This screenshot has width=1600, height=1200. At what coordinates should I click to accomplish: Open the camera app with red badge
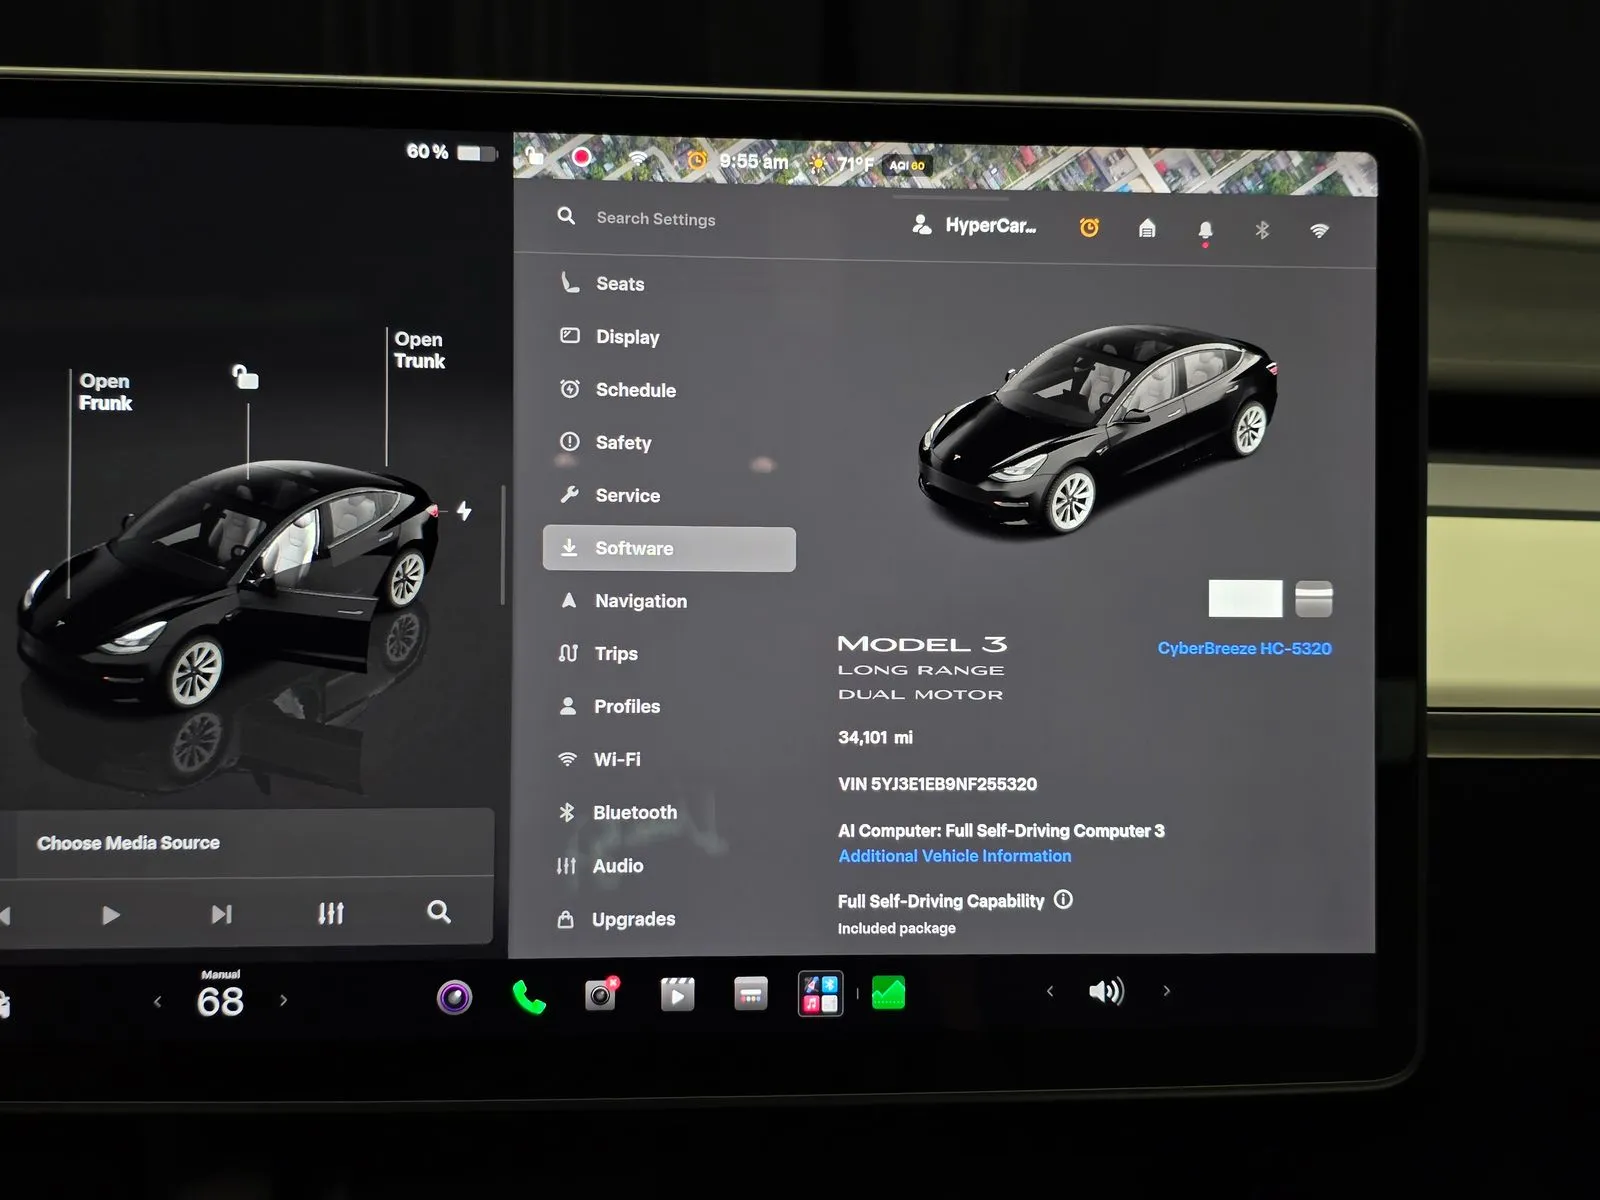click(602, 995)
